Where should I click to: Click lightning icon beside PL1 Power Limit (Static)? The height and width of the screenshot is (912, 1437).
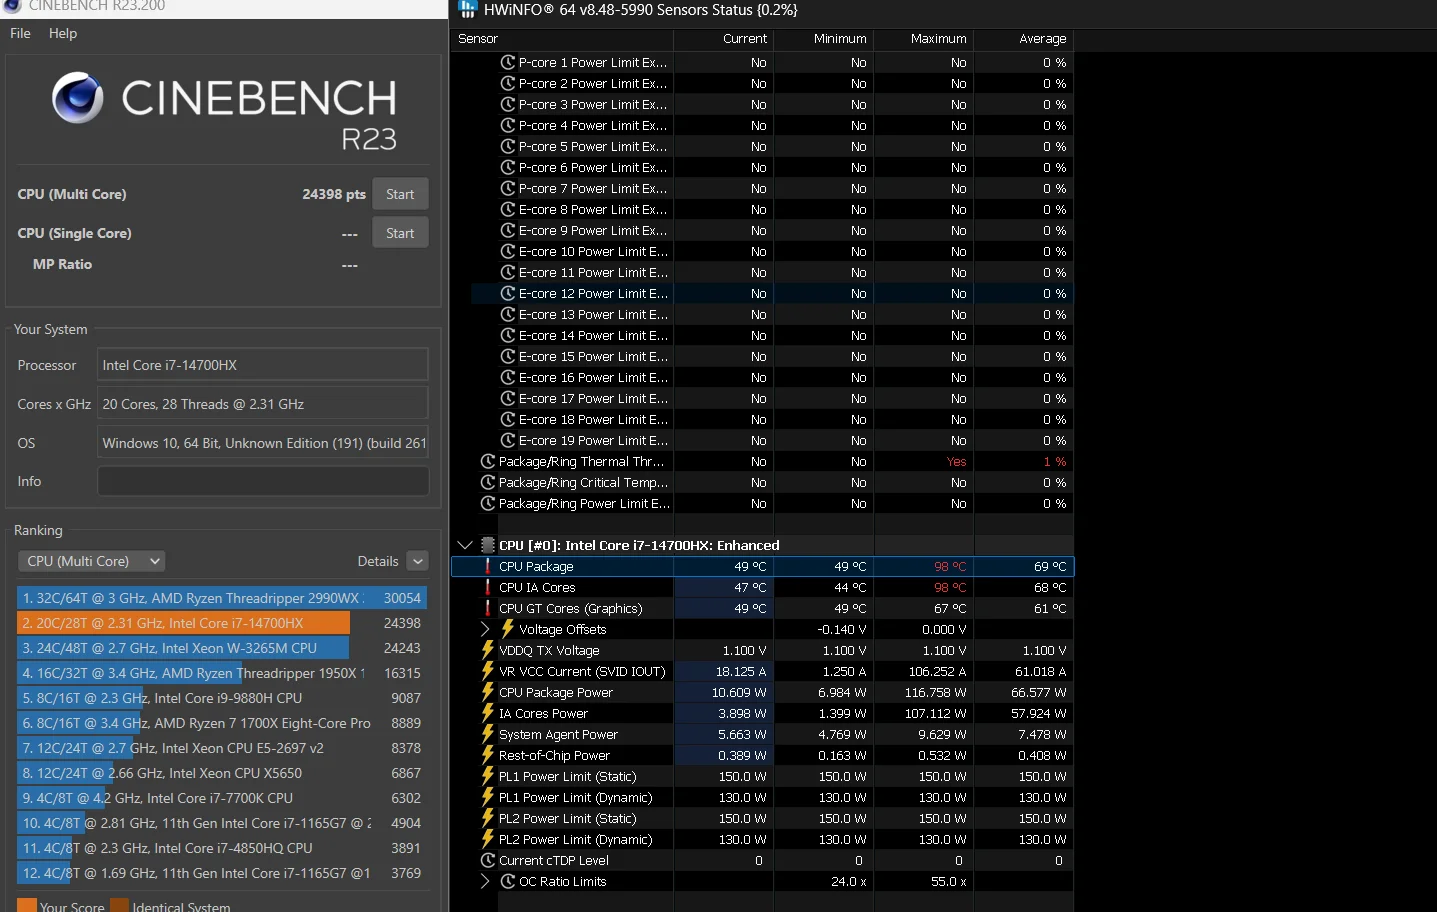[488, 776]
